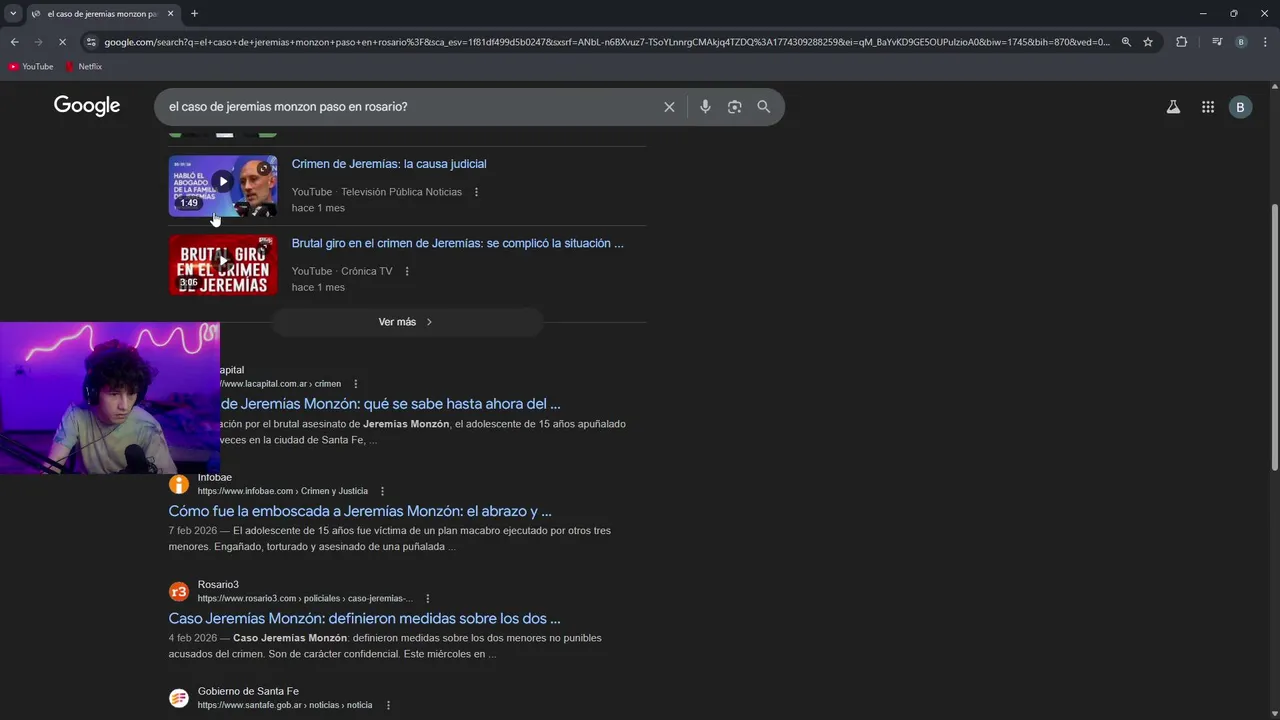Clear the search query with X
The height and width of the screenshot is (720, 1280).
point(669,107)
